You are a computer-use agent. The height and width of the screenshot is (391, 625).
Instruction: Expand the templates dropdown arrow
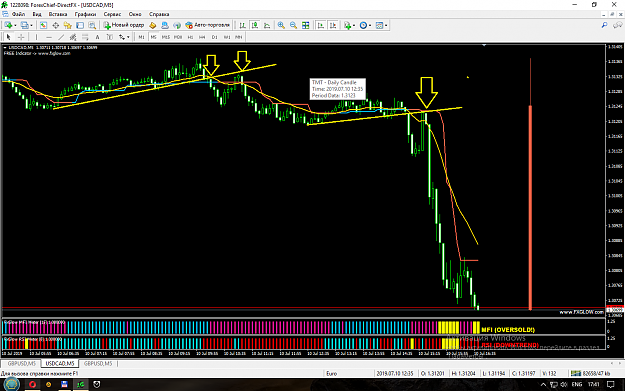386,26
